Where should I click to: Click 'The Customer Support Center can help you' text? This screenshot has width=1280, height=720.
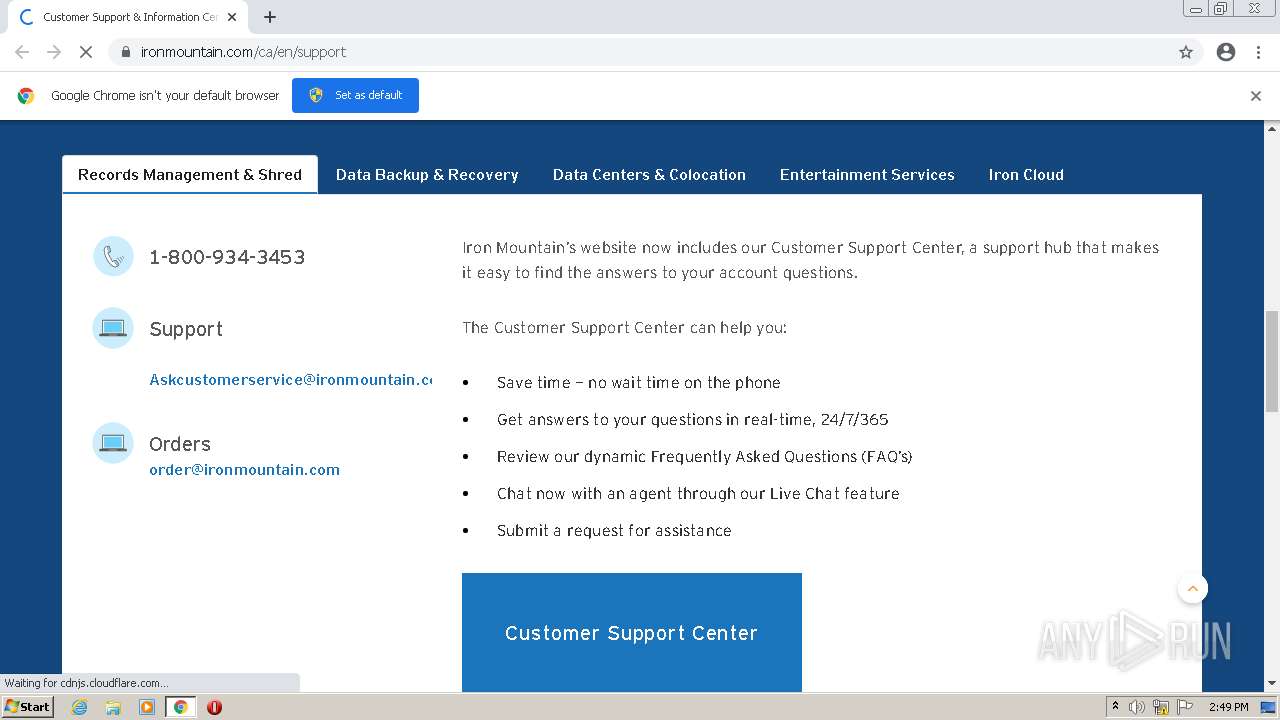tap(624, 327)
